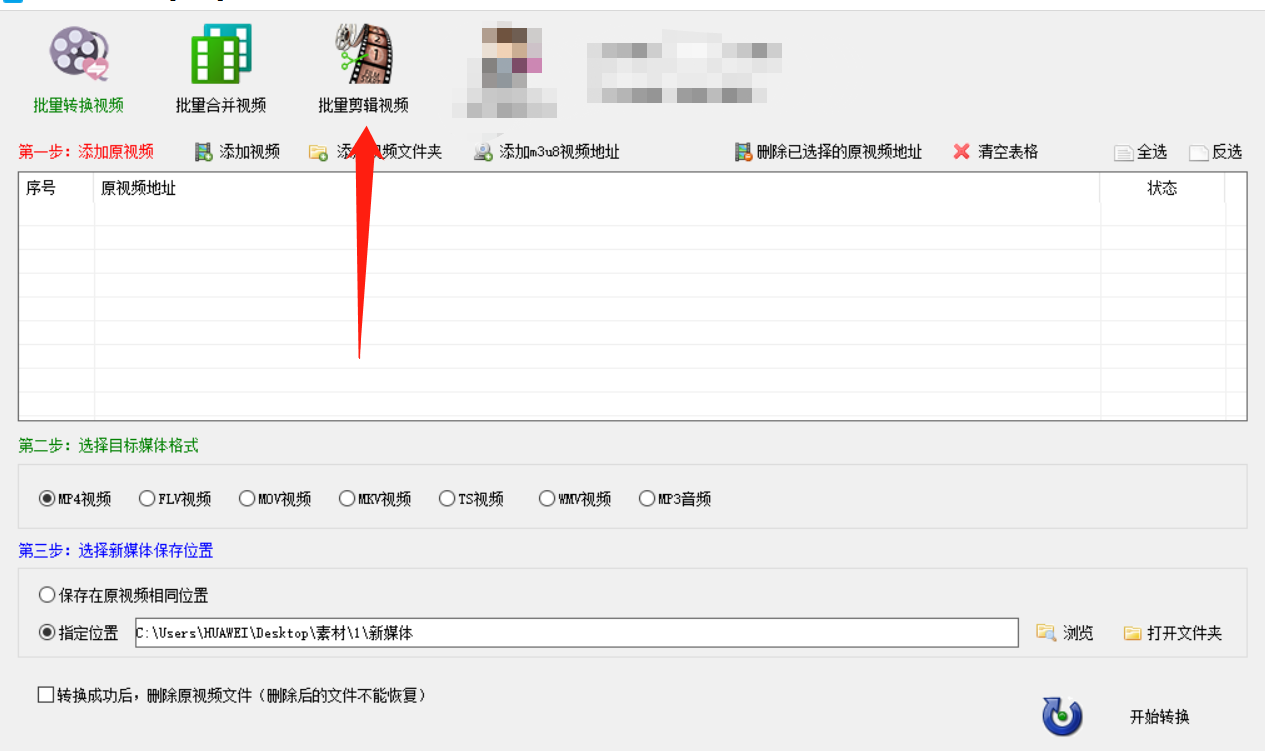Switch to 批量转换视频 tab label
The width and height of the screenshot is (1265, 751).
tap(78, 105)
